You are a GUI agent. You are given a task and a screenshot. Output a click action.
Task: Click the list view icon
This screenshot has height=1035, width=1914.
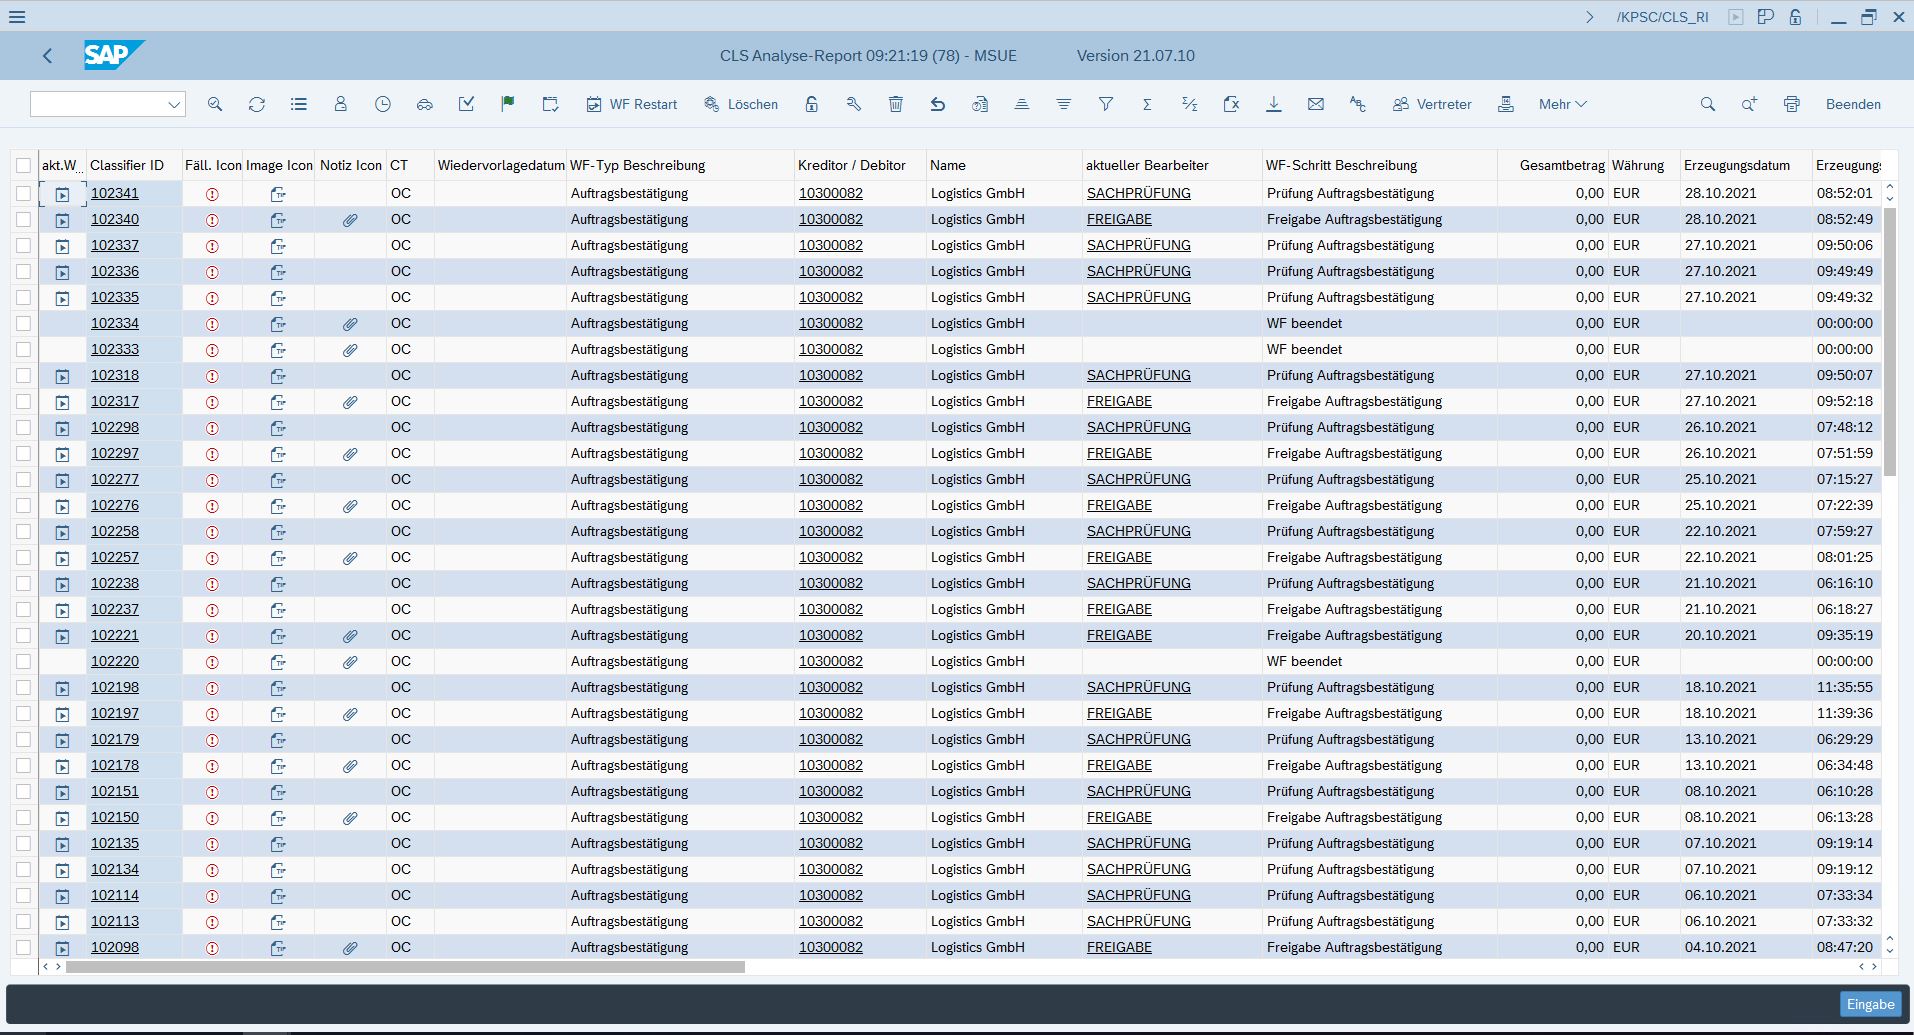pos(299,104)
